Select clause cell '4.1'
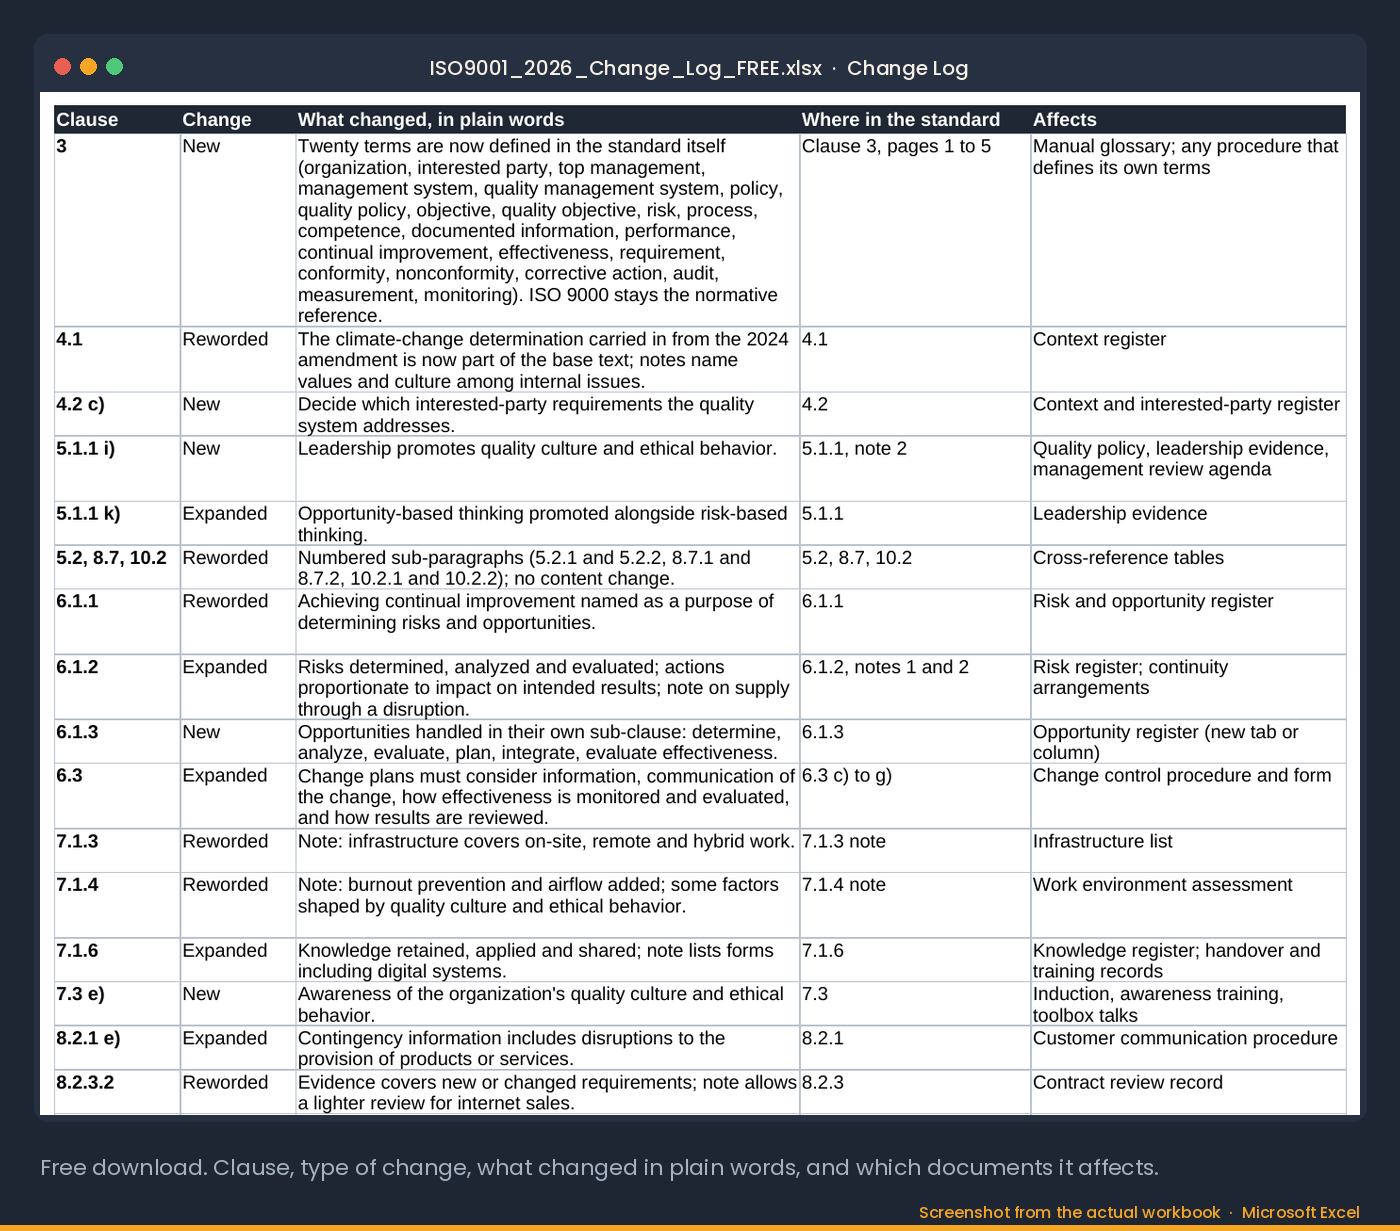This screenshot has width=1400, height=1231. pos(117,360)
